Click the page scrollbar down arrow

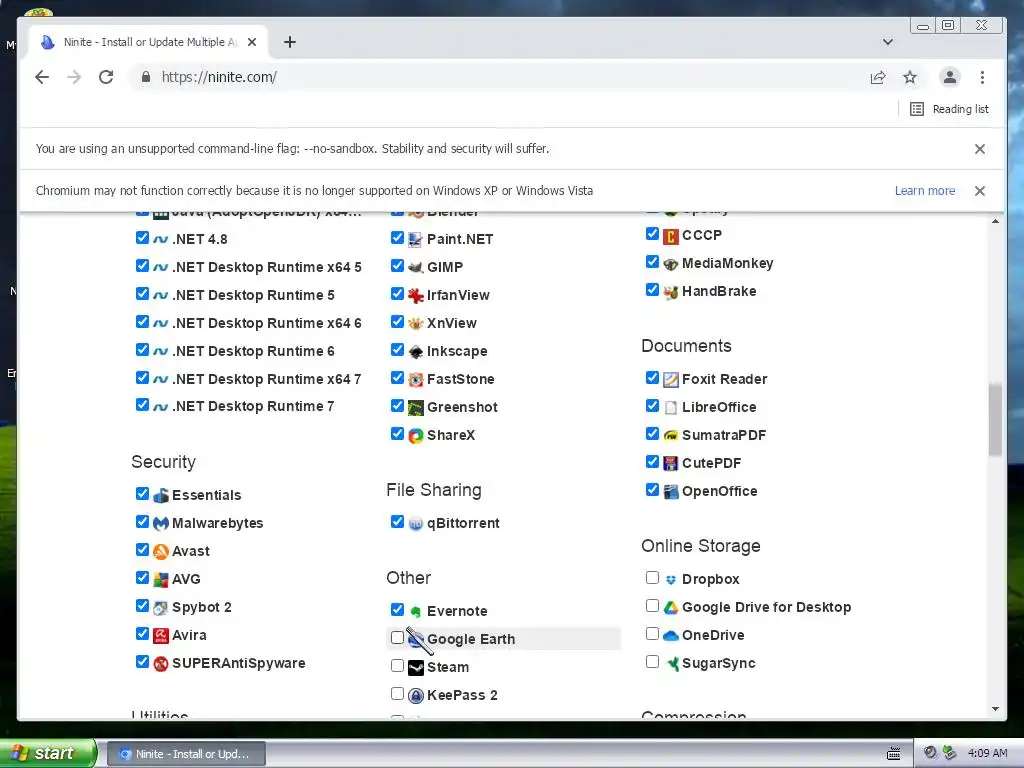995,709
